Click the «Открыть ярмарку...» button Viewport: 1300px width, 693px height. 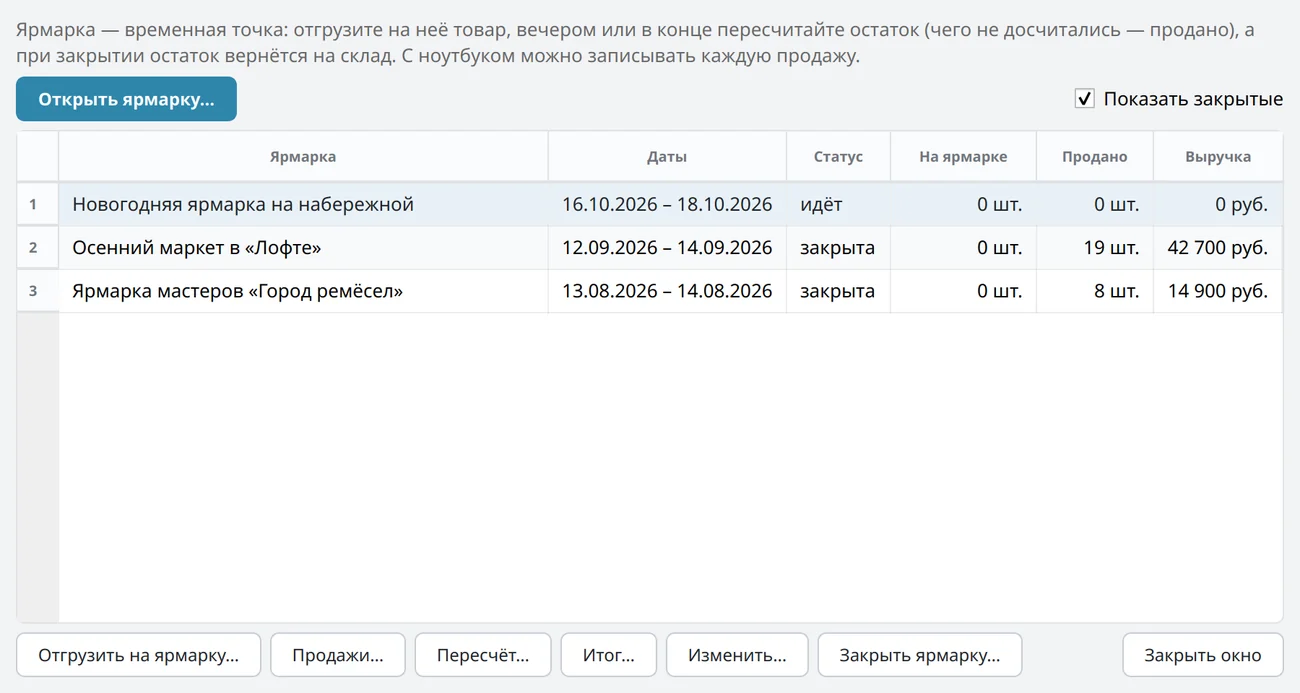point(126,99)
